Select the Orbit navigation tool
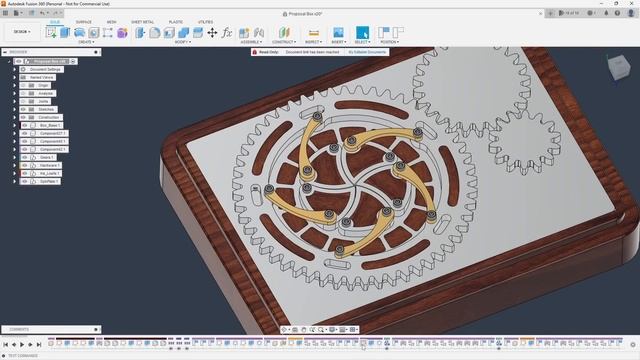 click(x=284, y=329)
